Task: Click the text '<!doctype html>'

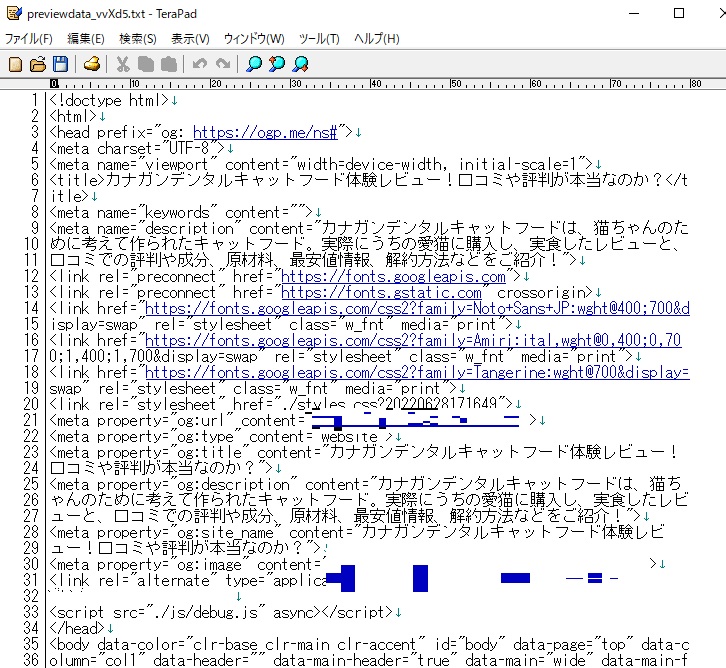Action: pyautogui.click(x=109, y=100)
